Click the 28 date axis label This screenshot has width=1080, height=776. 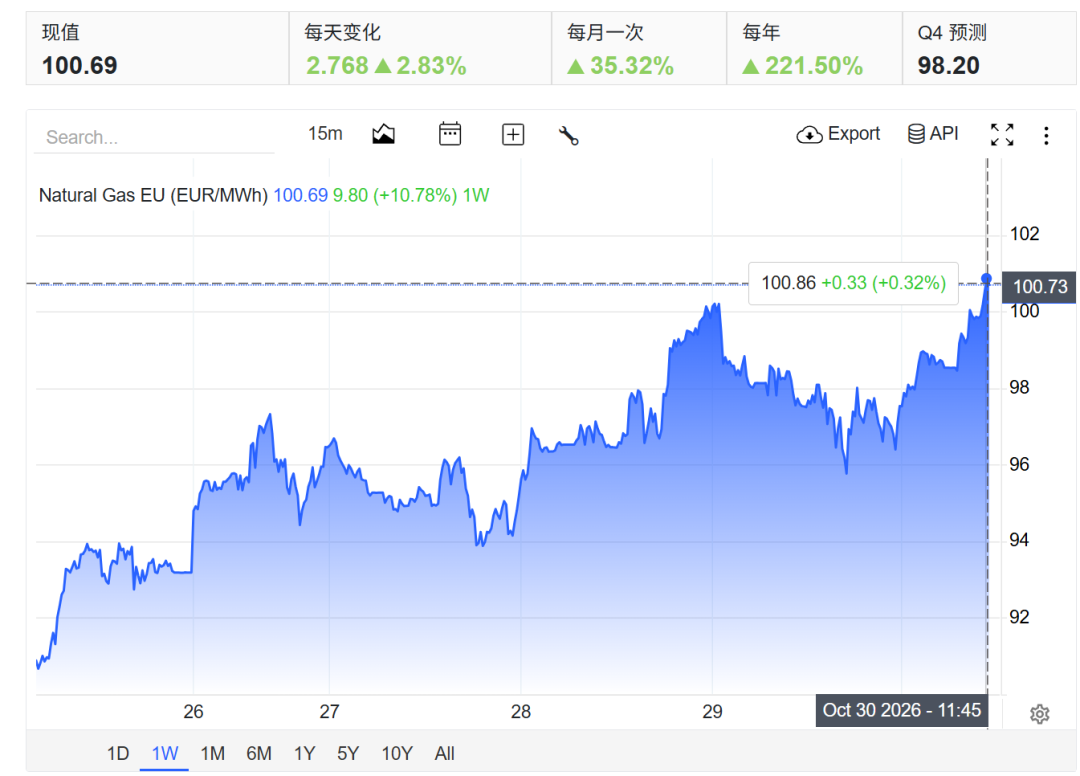(x=521, y=711)
